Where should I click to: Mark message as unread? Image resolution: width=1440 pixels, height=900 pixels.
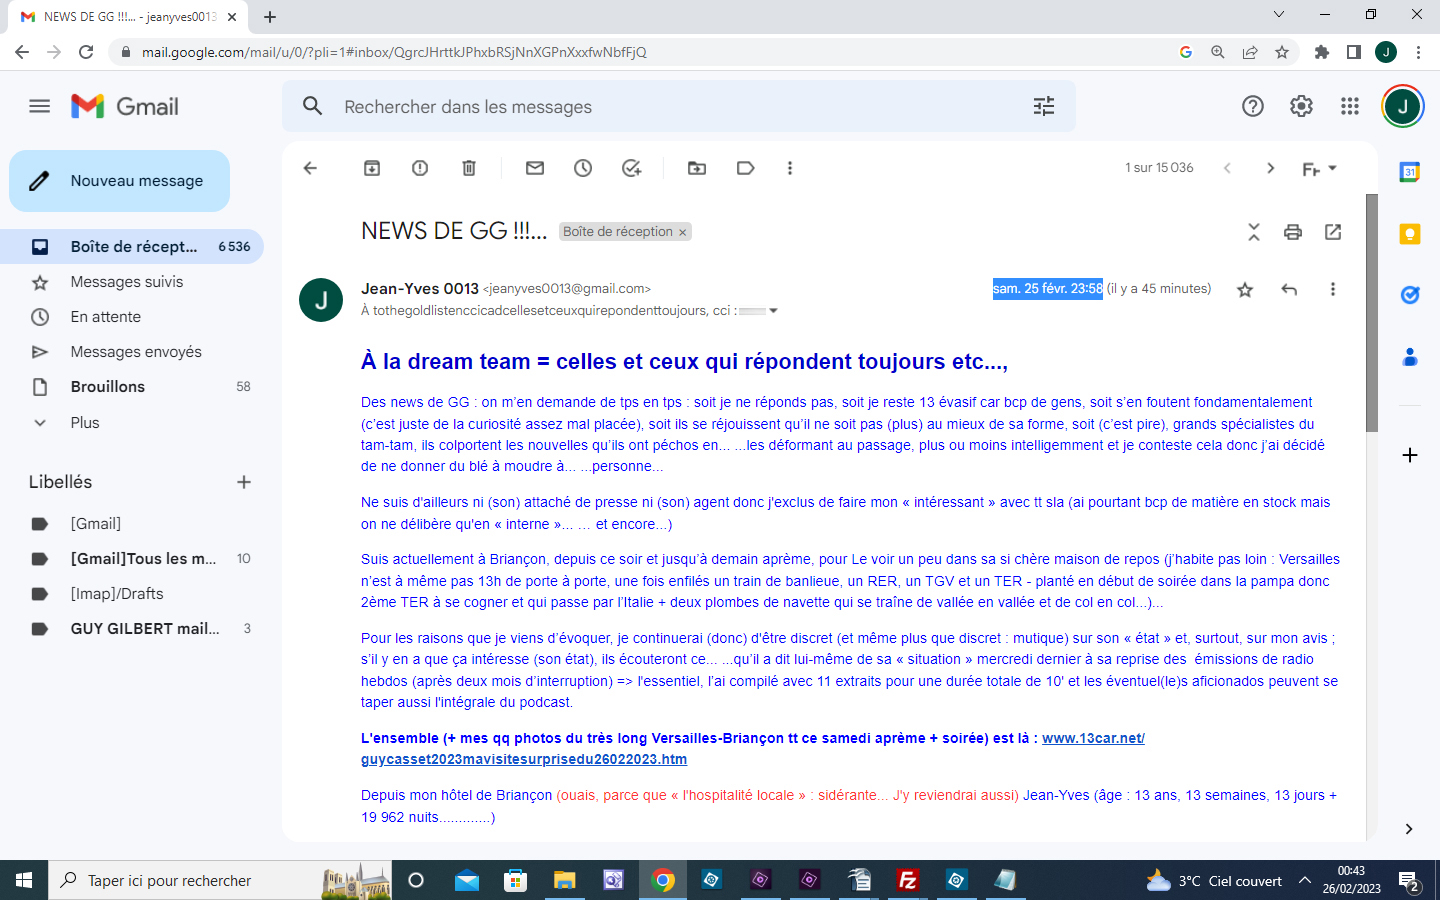[535, 168]
